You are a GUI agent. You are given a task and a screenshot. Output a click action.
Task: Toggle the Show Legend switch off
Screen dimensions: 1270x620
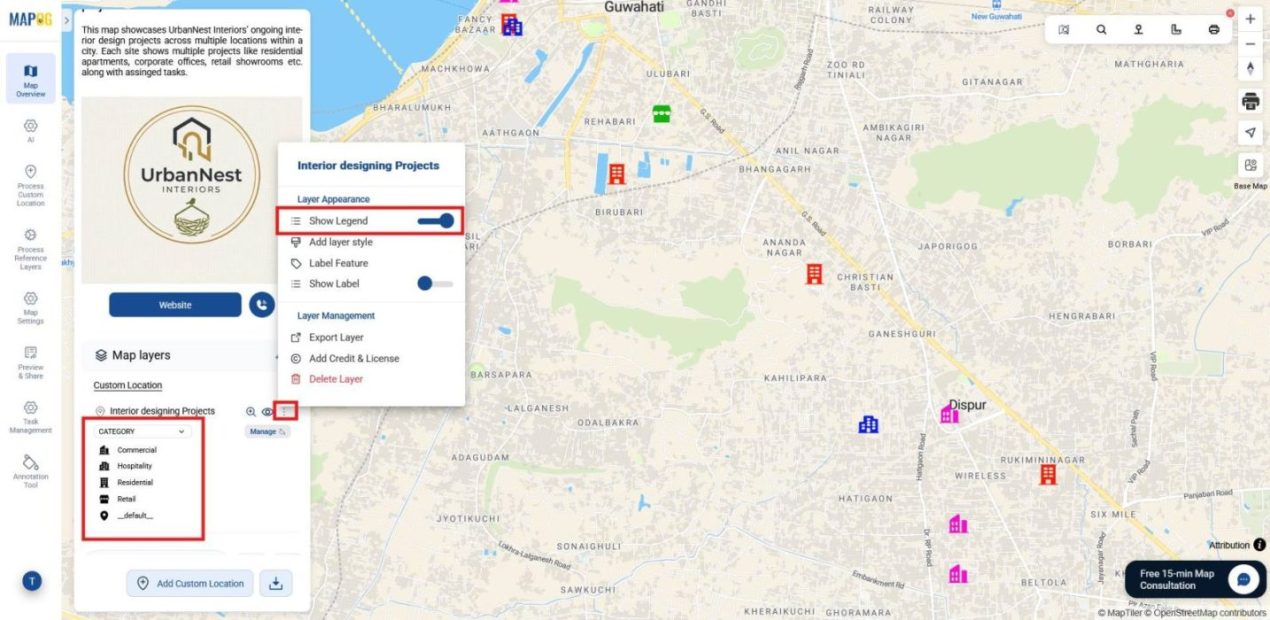point(436,220)
